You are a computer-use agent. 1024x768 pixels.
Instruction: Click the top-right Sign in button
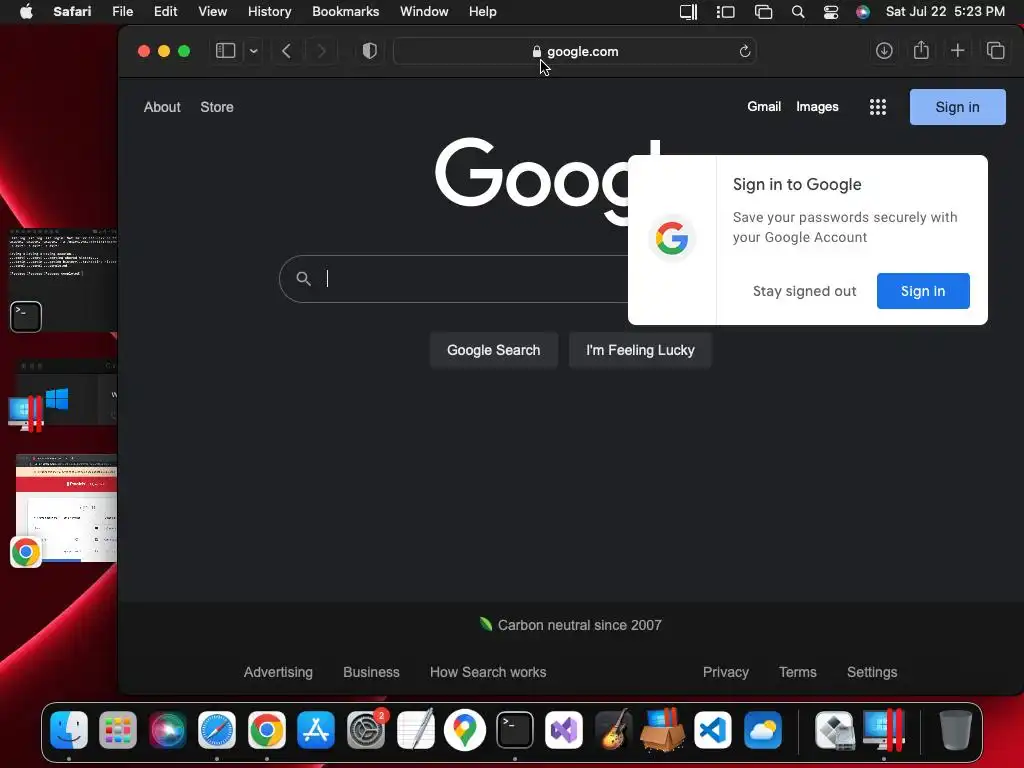point(957,107)
